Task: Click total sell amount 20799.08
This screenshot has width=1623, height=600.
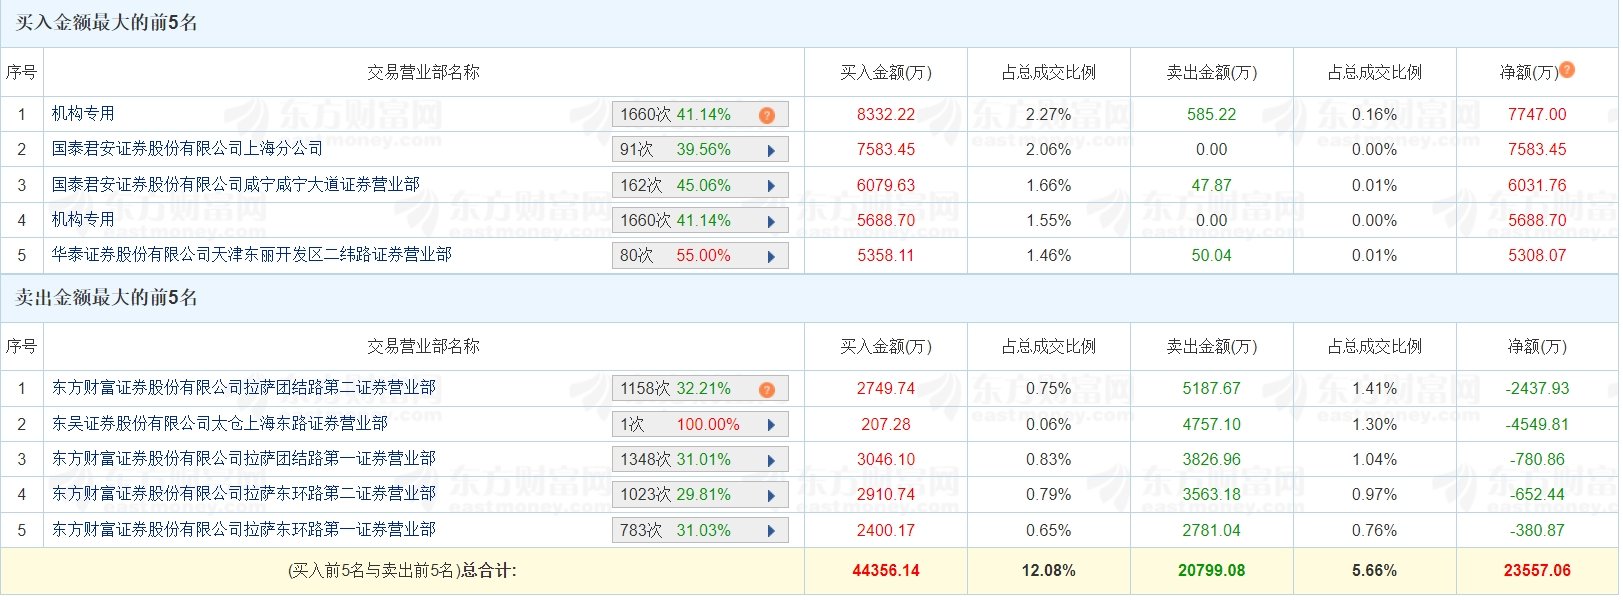Action: point(1212,571)
